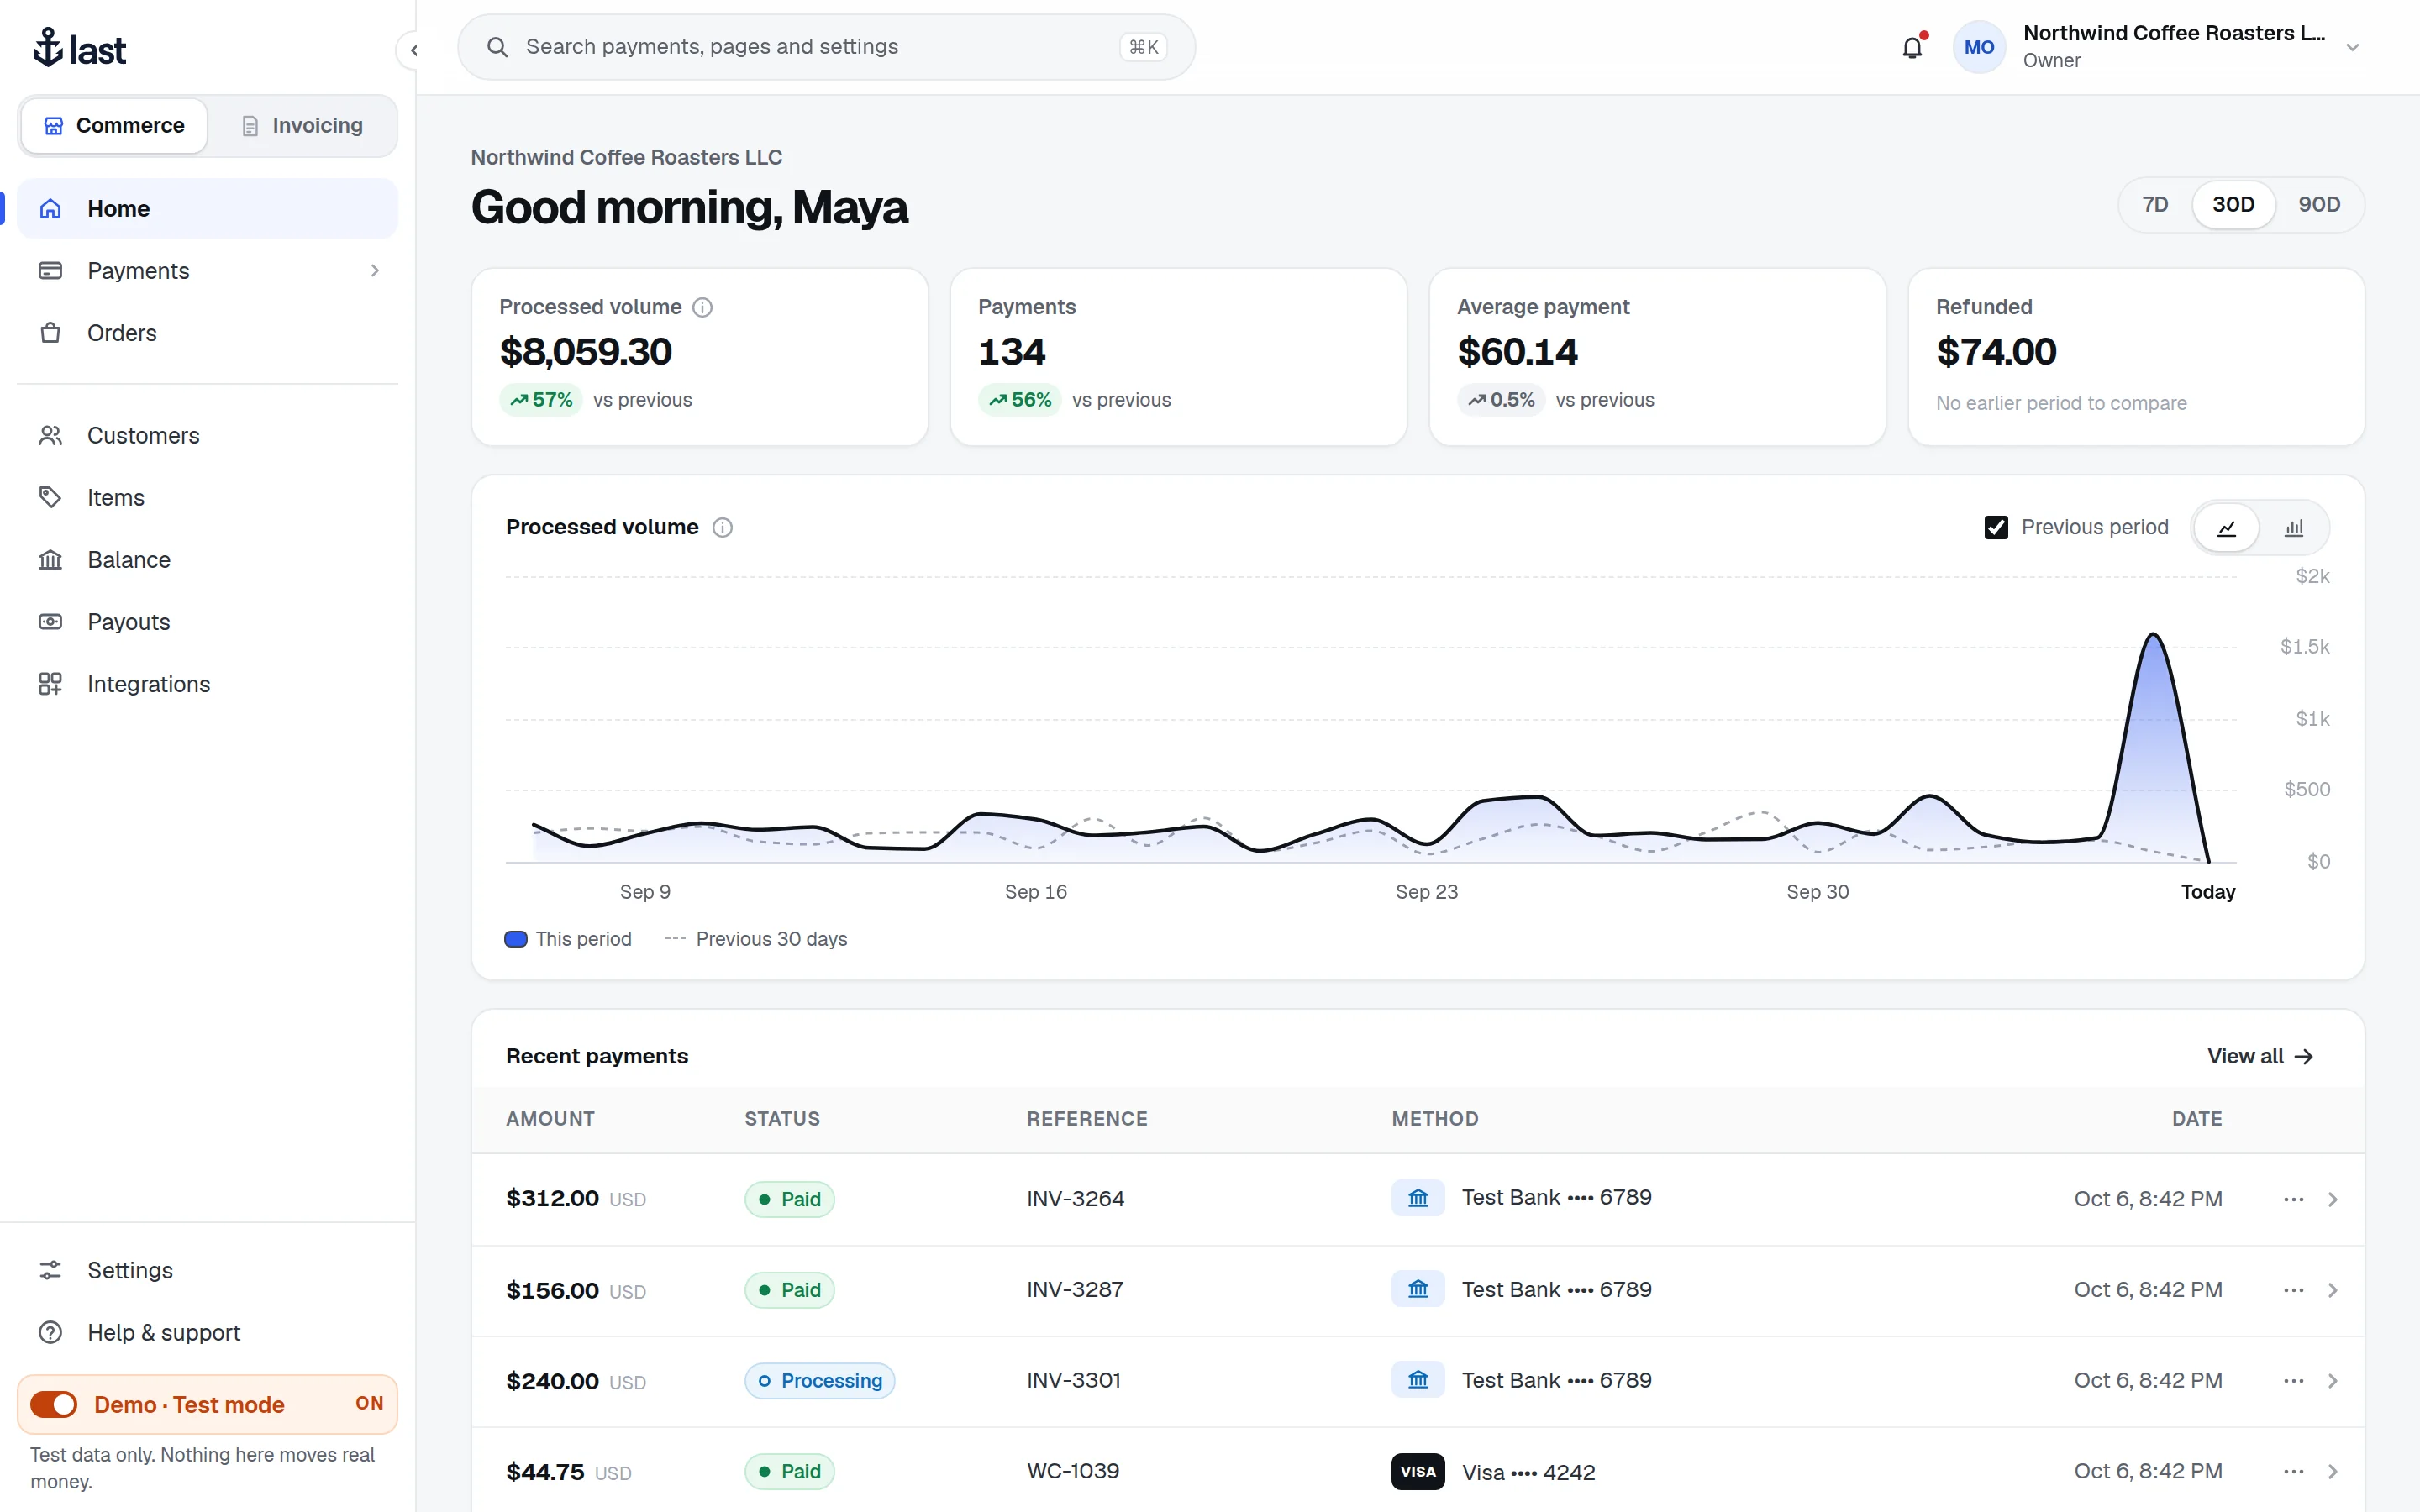Open the INV-3264 payment with its chevron
The height and width of the screenshot is (1512, 2420).
[x=2332, y=1199]
